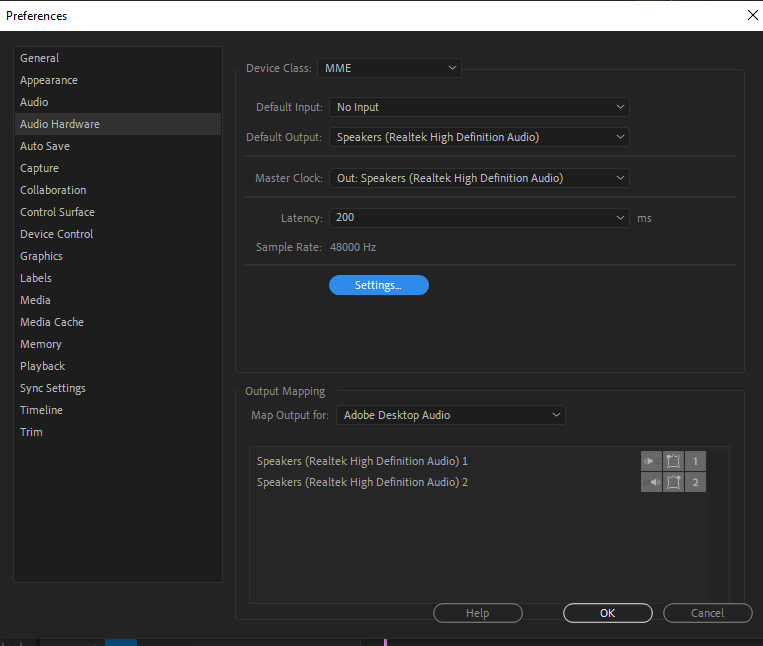Viewport: 763px width, 646px height.
Task: Select the Trim category
Action: click(118, 432)
